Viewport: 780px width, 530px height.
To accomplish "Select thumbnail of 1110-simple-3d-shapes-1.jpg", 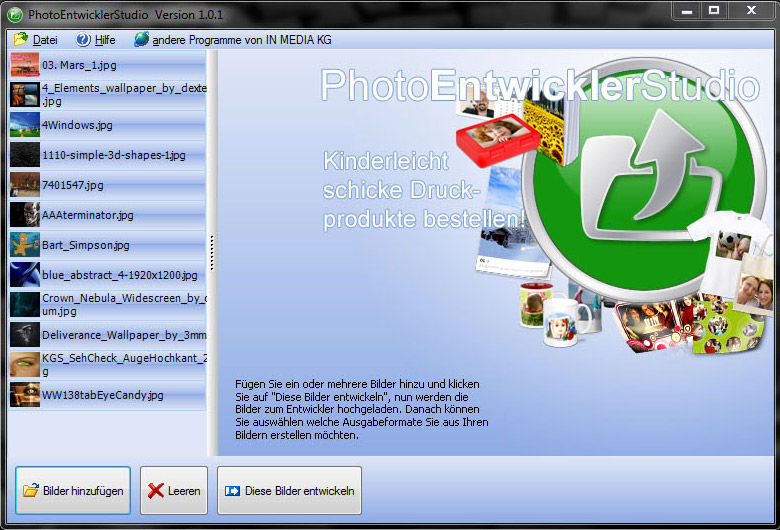I will point(24,155).
